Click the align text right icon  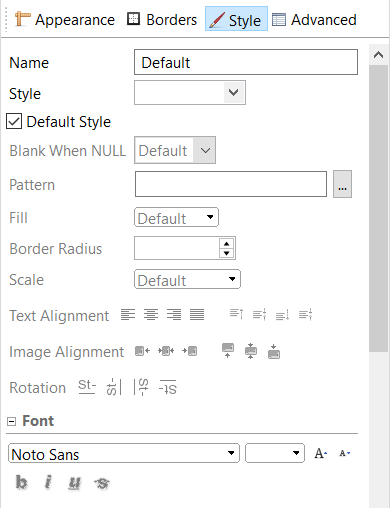174,314
